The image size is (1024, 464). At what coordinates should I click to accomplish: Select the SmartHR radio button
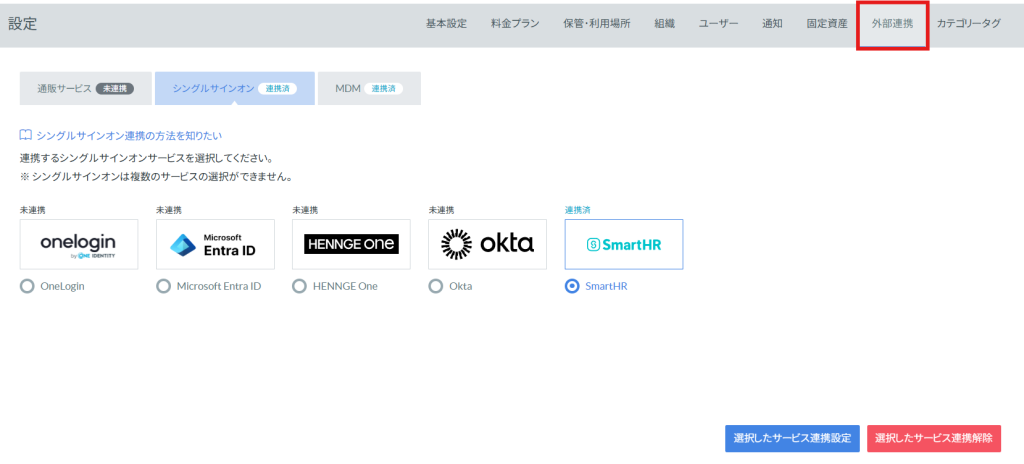tap(572, 286)
